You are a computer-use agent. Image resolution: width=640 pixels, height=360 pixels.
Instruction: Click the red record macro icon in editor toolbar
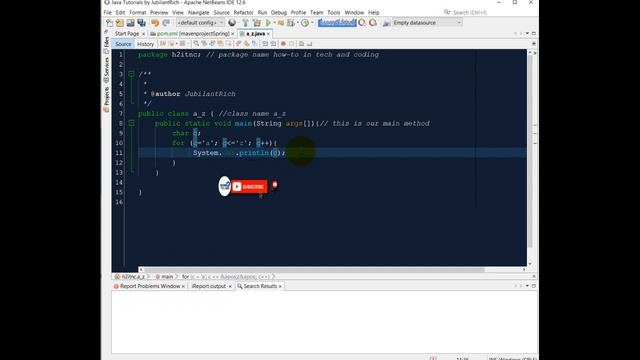283,44
